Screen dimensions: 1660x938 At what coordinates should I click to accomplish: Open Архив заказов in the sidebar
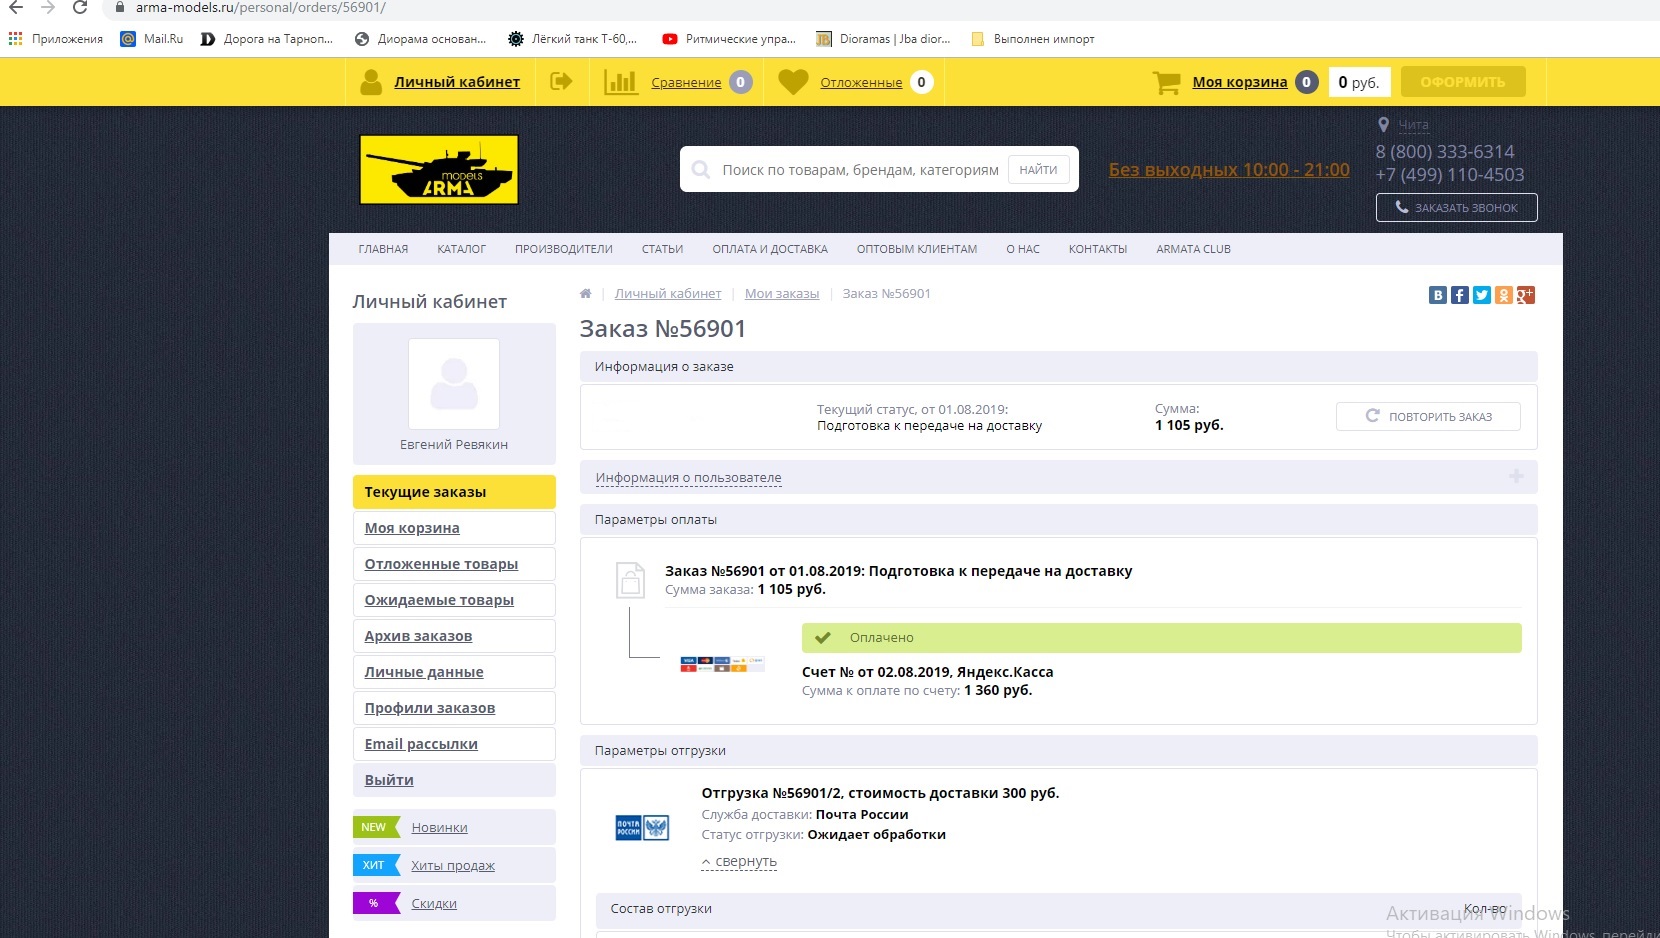(418, 636)
